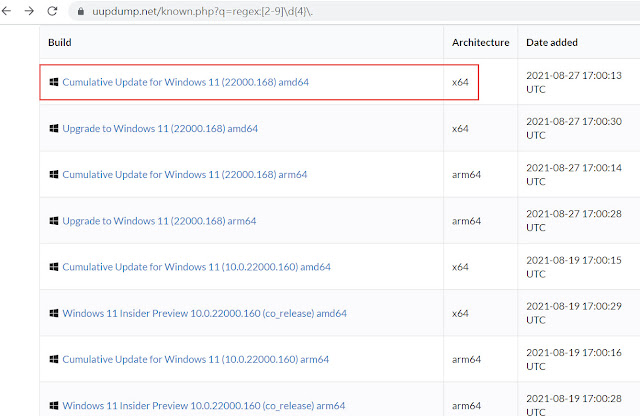
Task: View site security via the padlock icon
Action: tap(81, 11)
